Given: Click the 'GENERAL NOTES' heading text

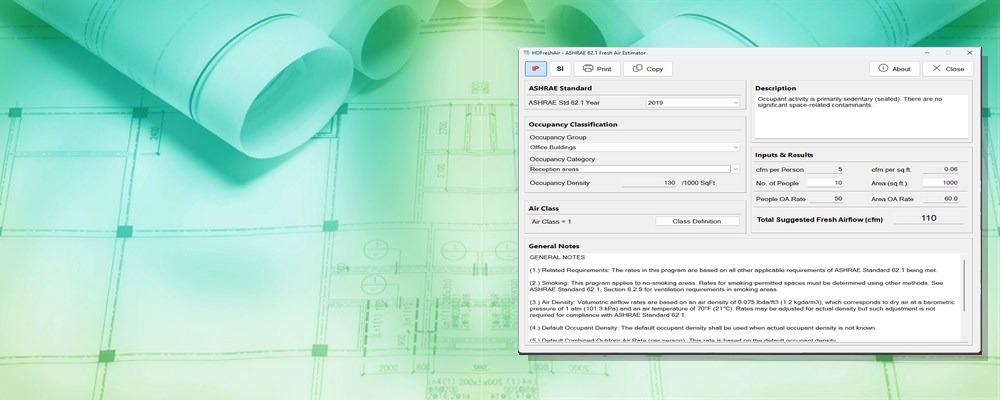Looking at the screenshot, I should (x=557, y=258).
